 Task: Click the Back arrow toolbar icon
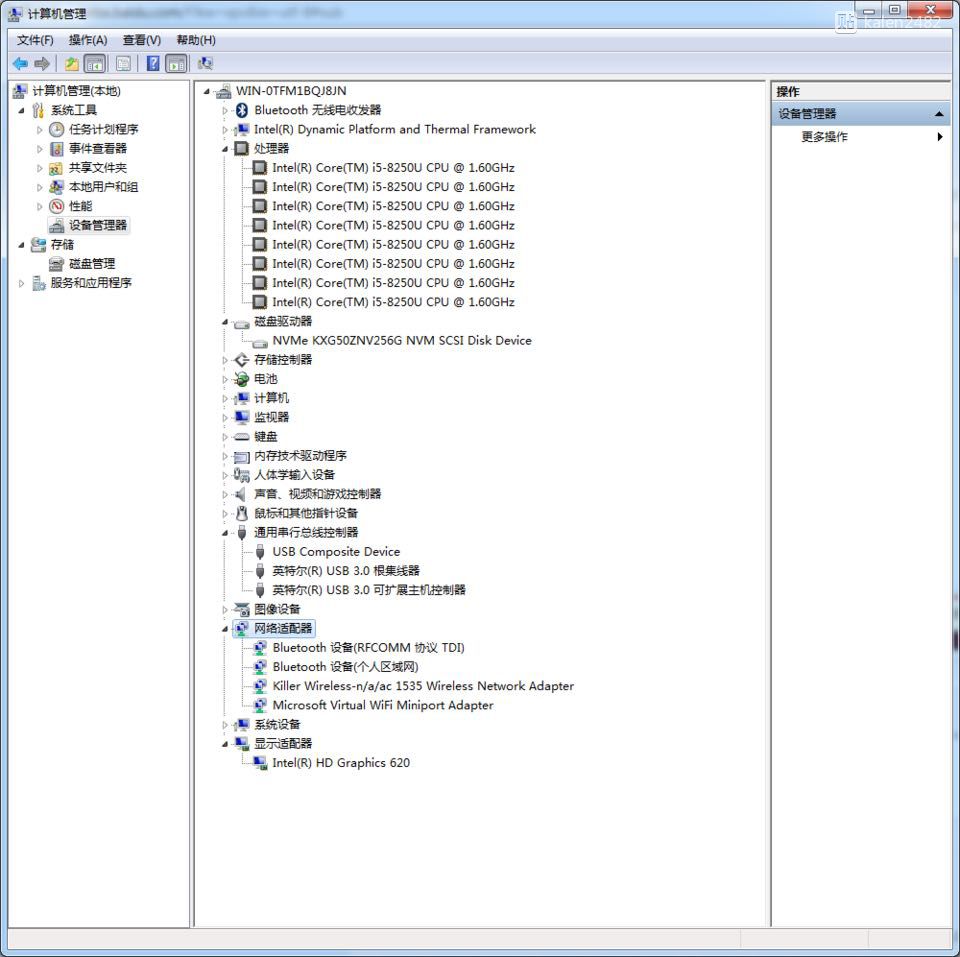(x=20, y=64)
